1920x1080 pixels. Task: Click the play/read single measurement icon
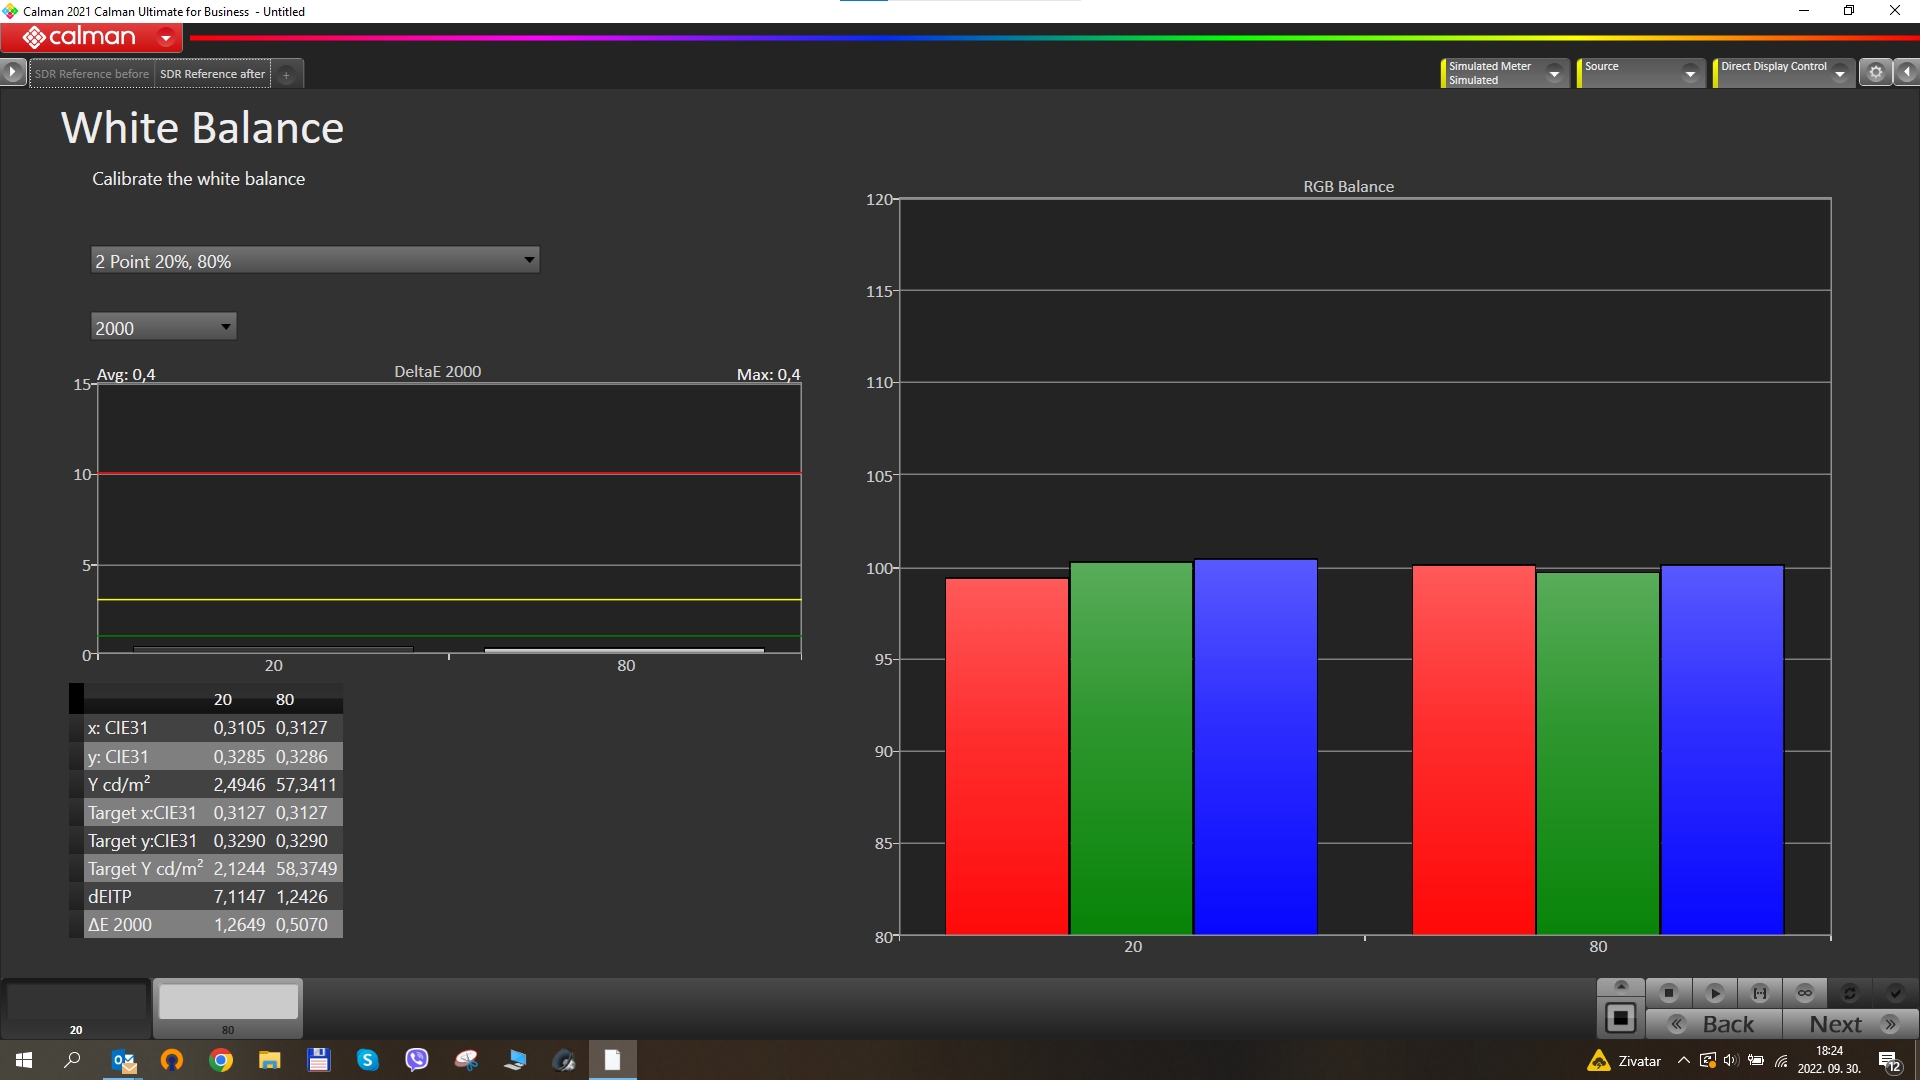[1714, 993]
